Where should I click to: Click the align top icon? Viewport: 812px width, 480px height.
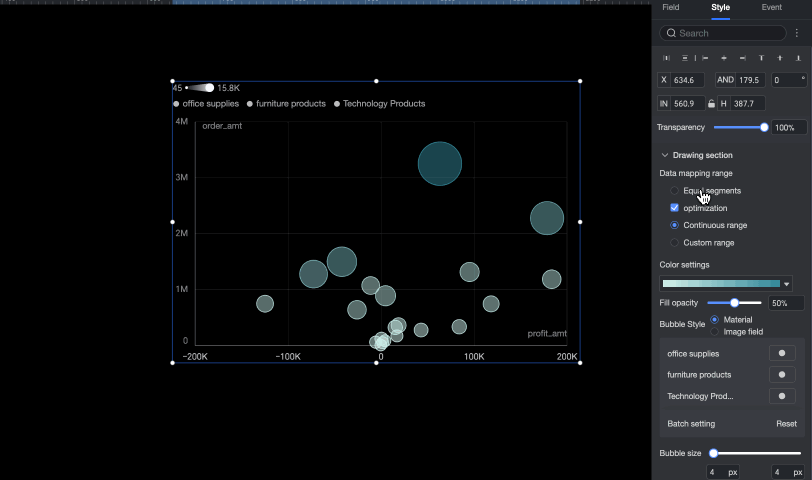click(761, 58)
